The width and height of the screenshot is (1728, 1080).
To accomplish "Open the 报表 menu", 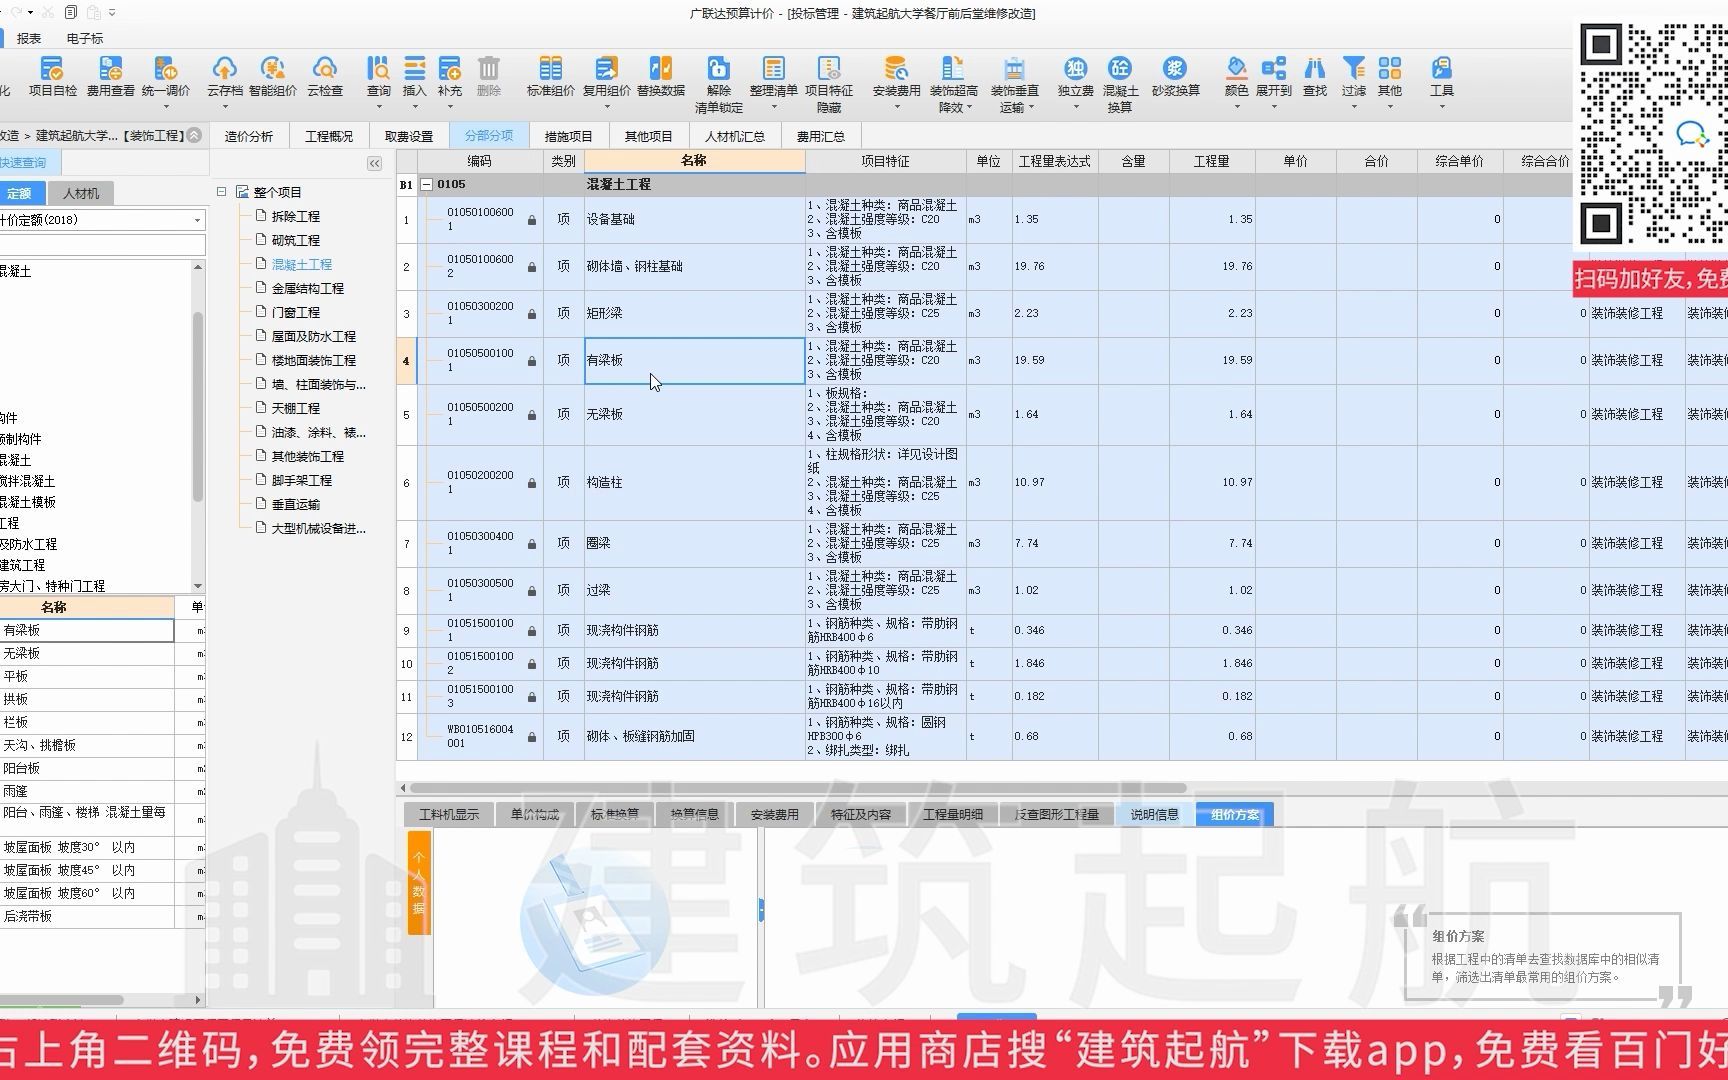I will (29, 38).
